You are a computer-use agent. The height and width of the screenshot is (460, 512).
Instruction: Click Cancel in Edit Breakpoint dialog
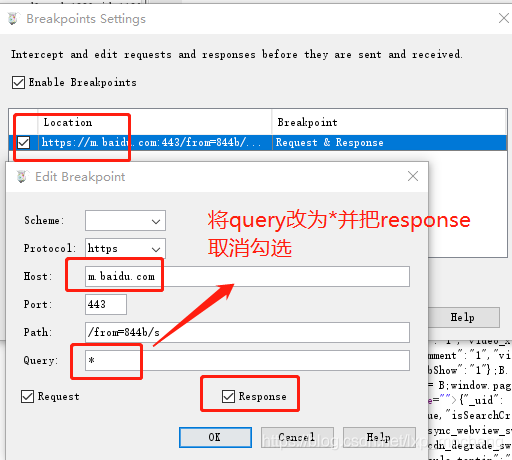(297, 437)
